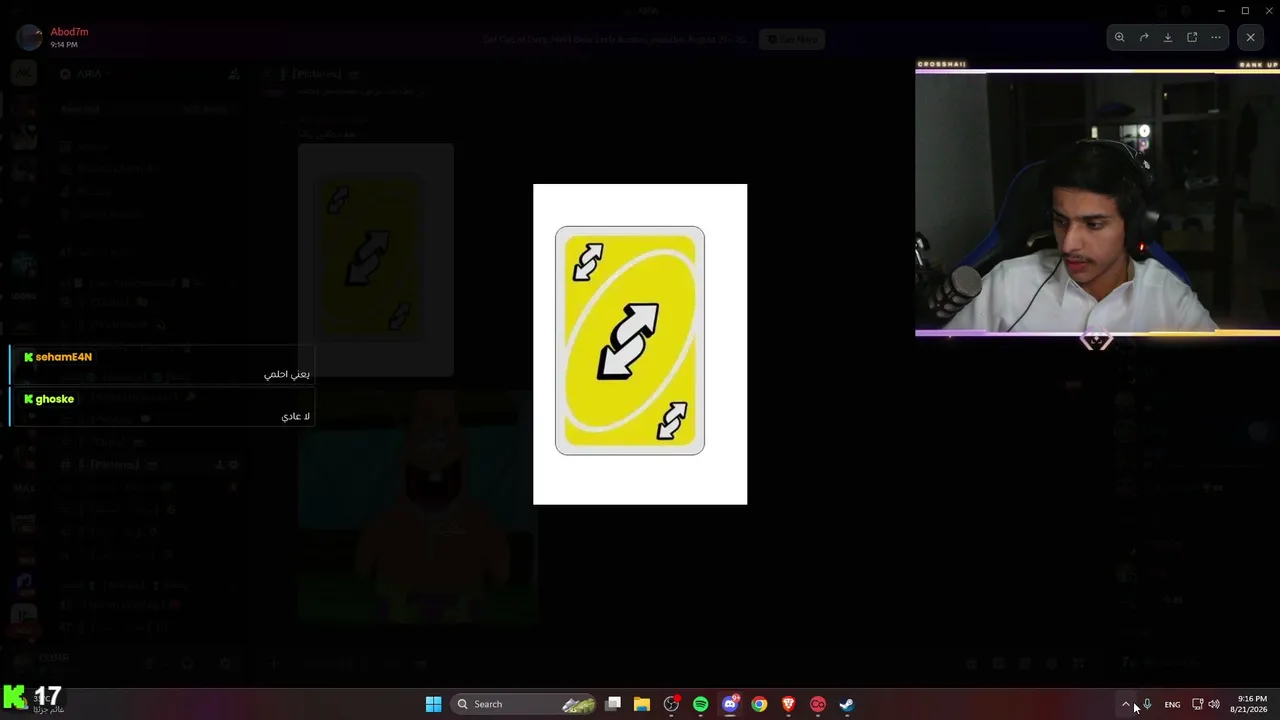Zoom in on the image preview
The image size is (1280, 720).
[x=1120, y=38]
